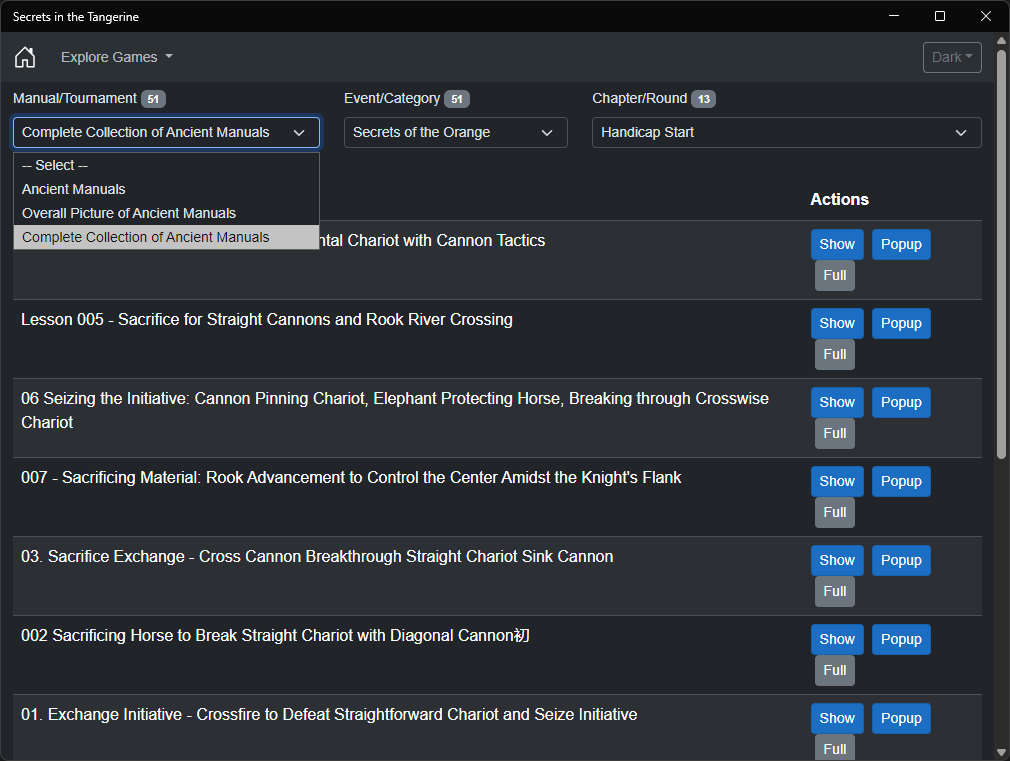
Task: Open Popup for Lesson 005
Action: click(901, 323)
